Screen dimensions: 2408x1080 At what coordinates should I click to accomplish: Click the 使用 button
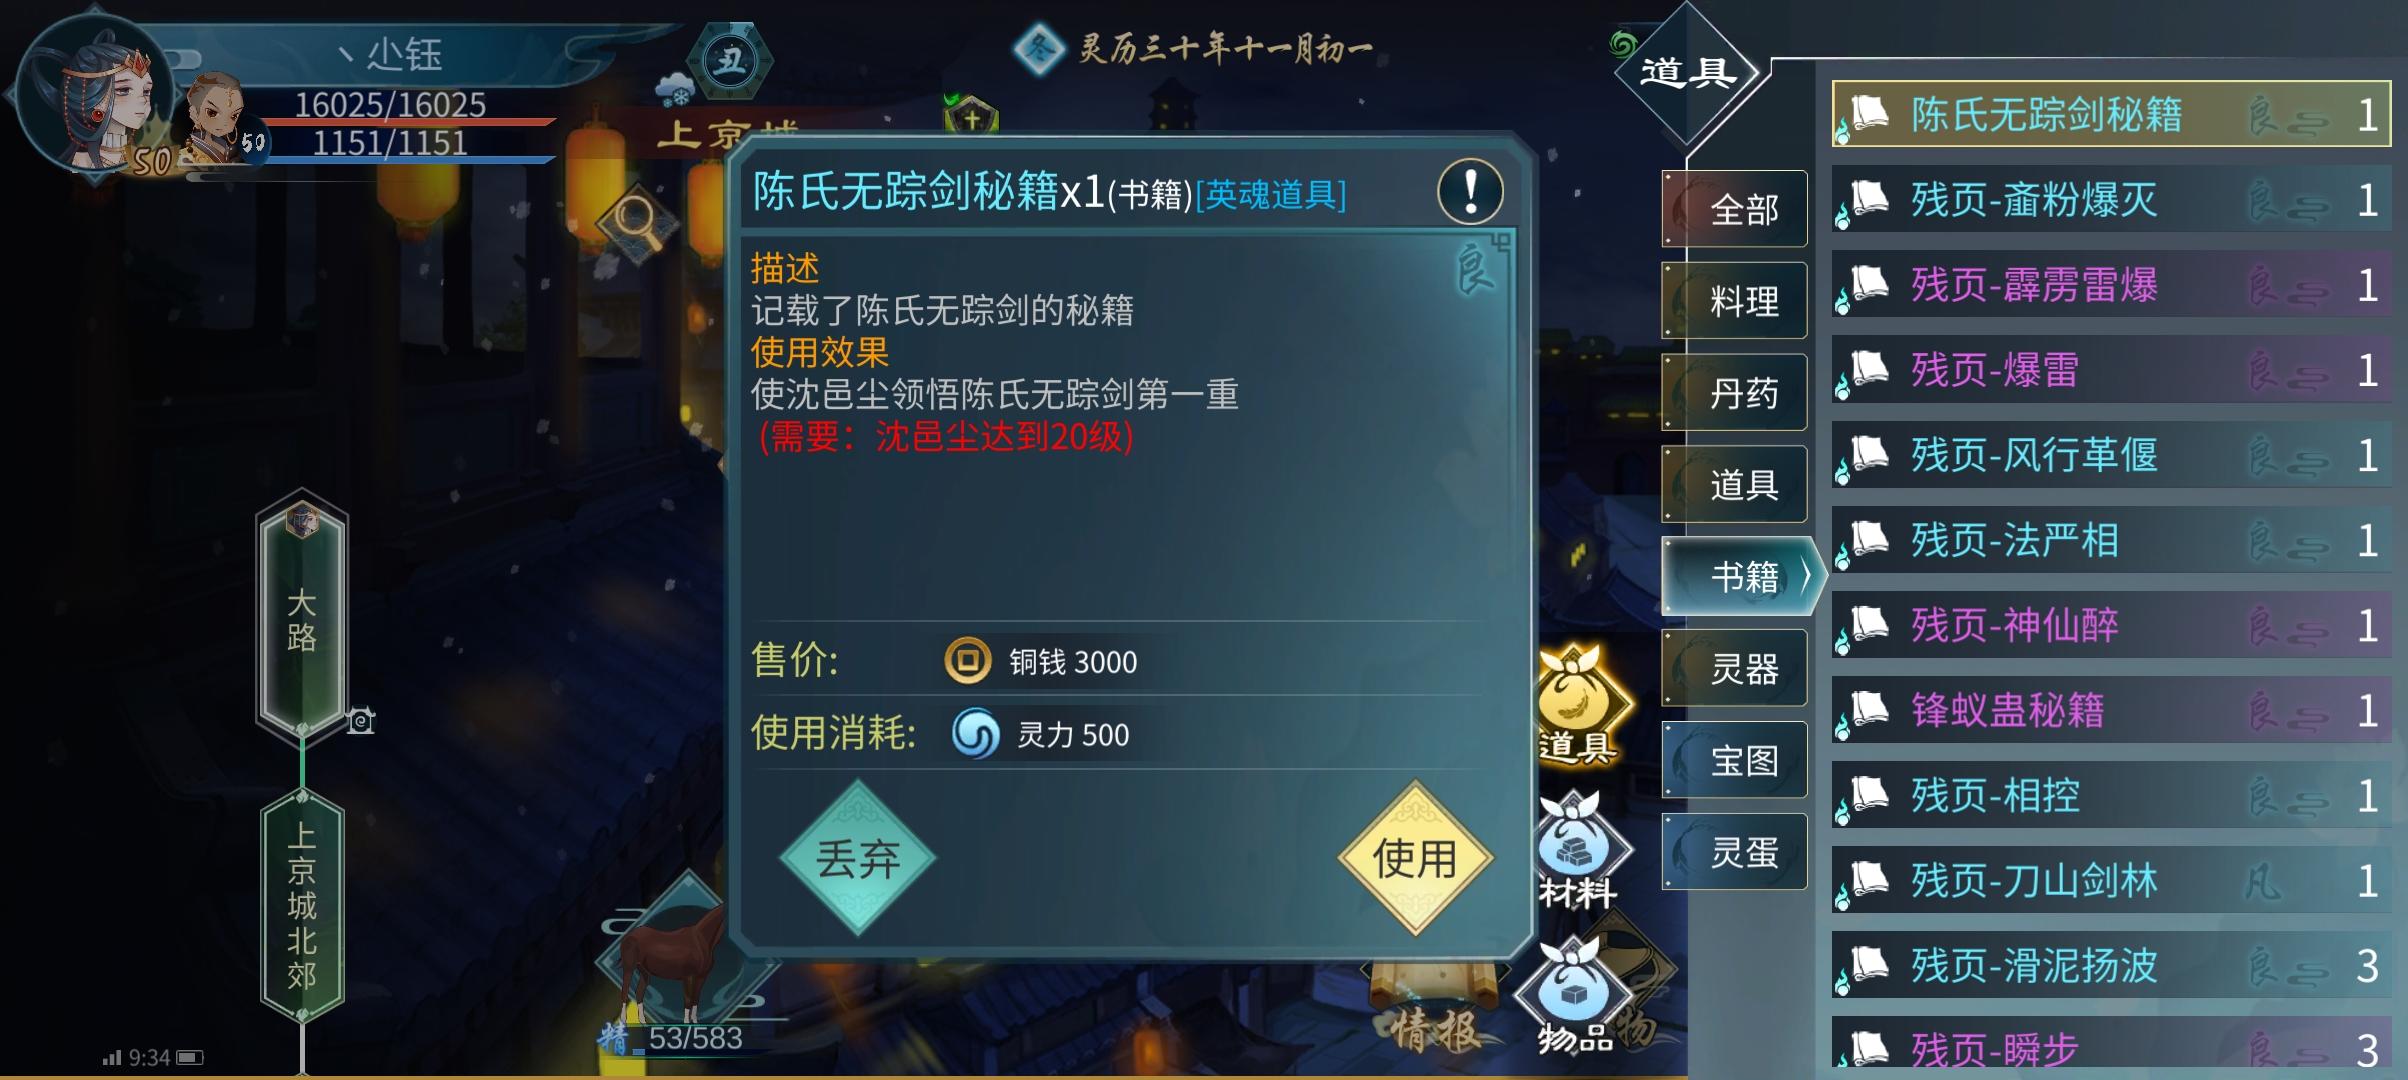(x=1415, y=858)
